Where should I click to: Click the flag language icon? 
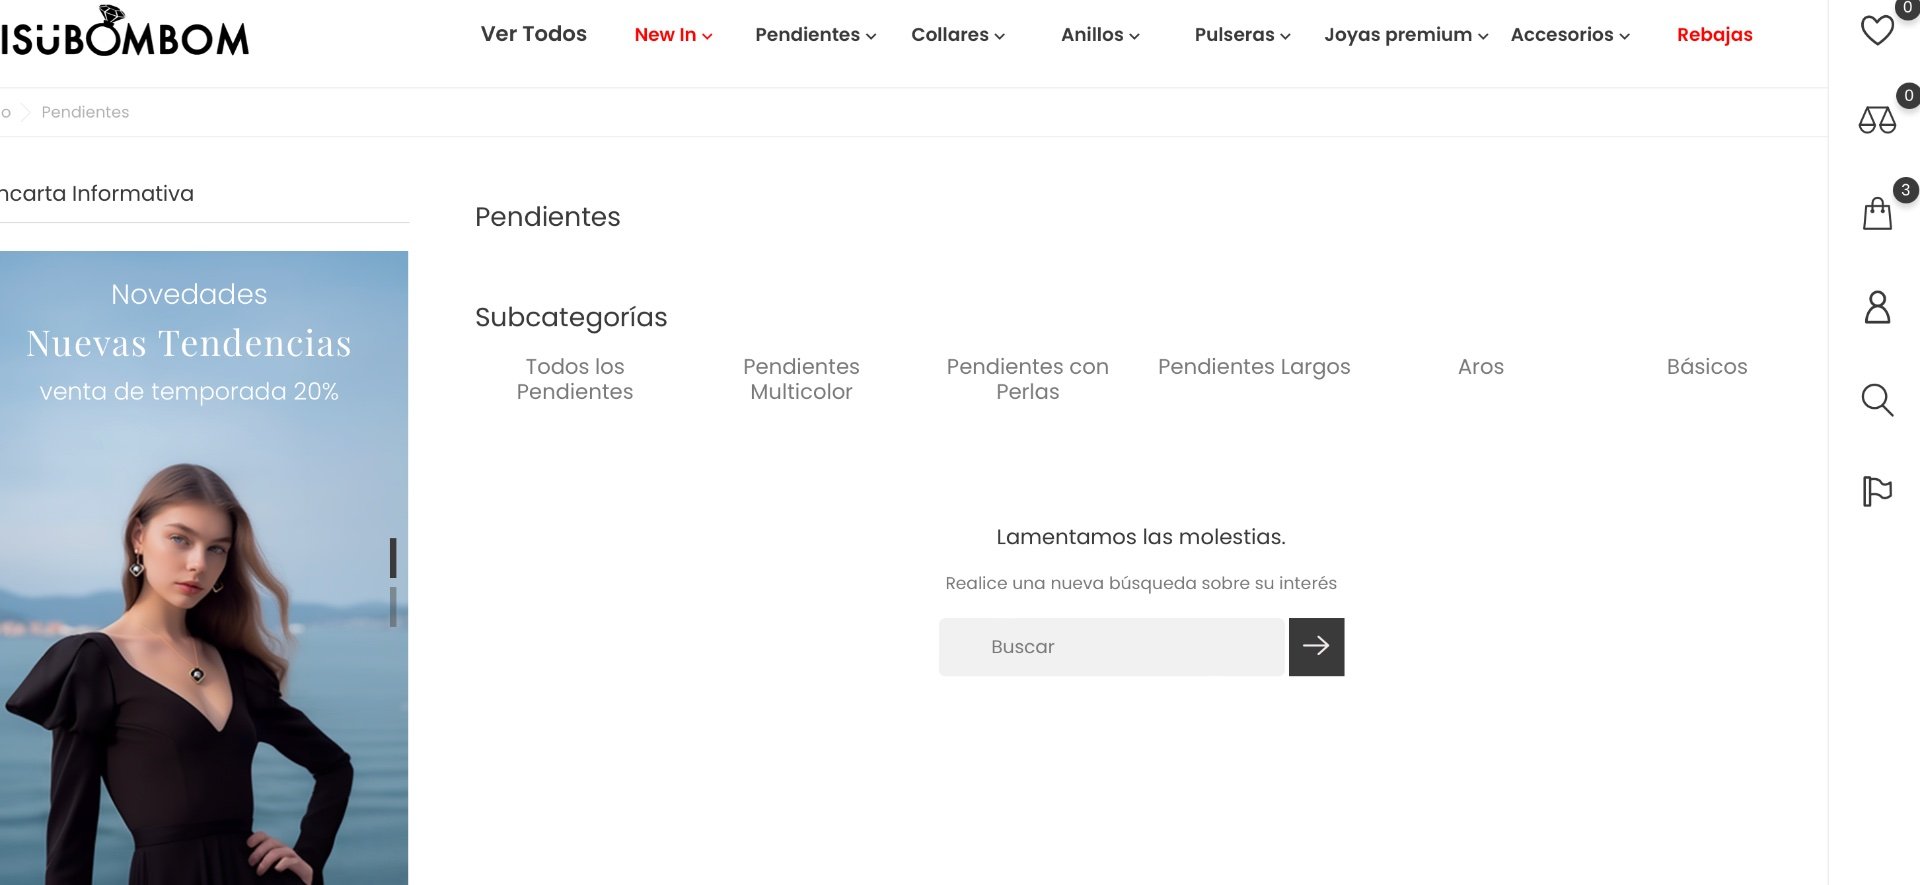point(1877,491)
